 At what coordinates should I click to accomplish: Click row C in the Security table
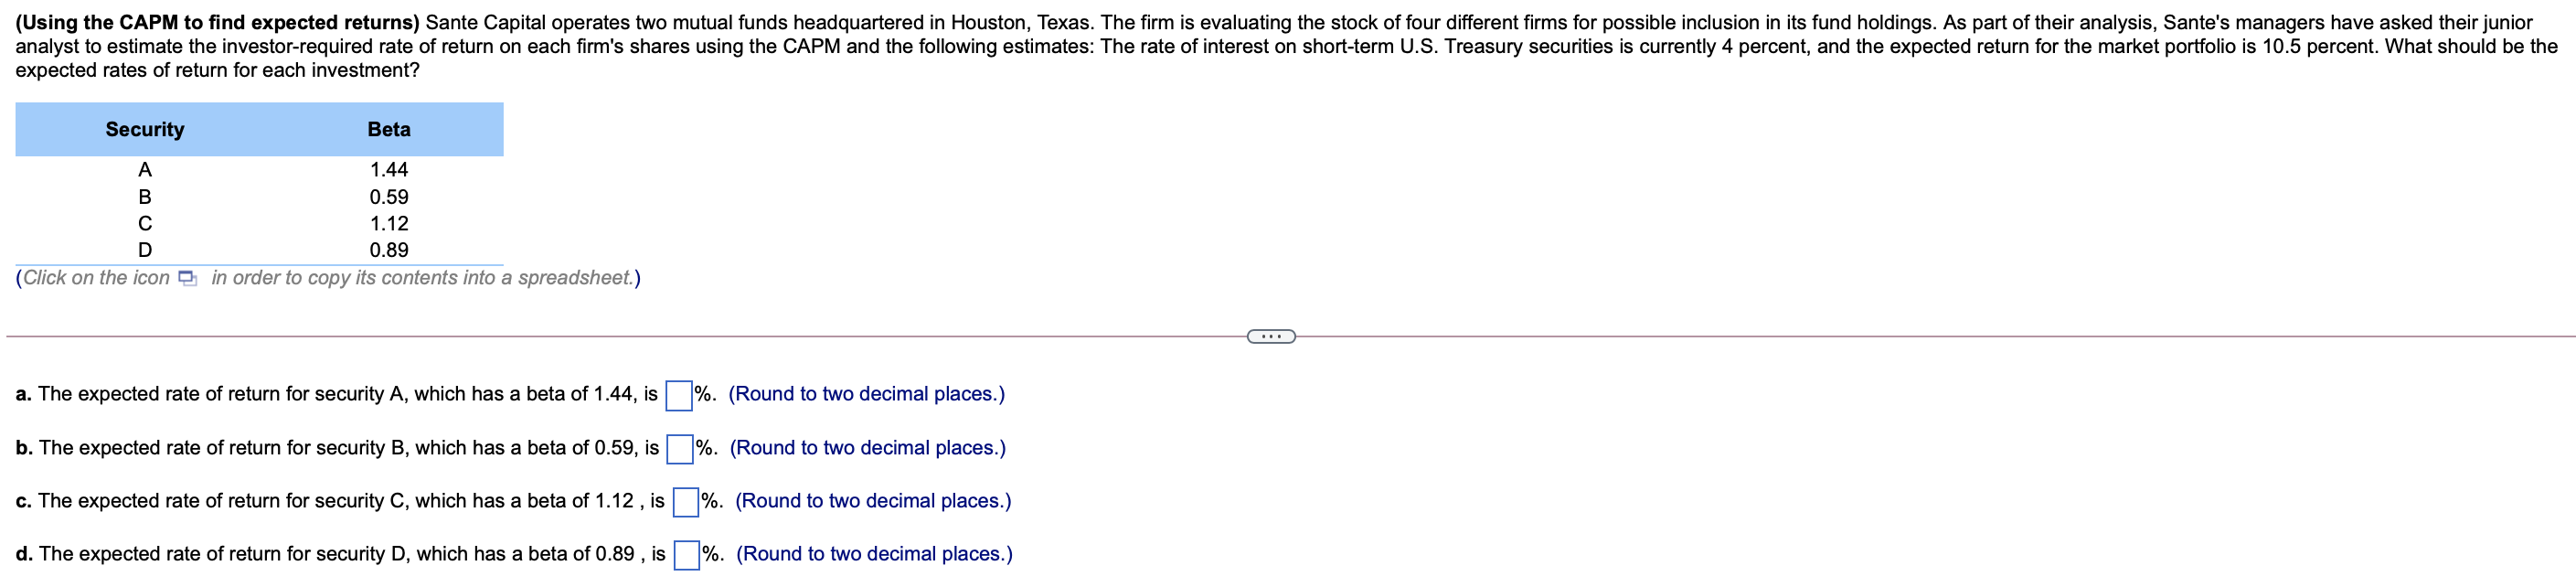tap(144, 223)
